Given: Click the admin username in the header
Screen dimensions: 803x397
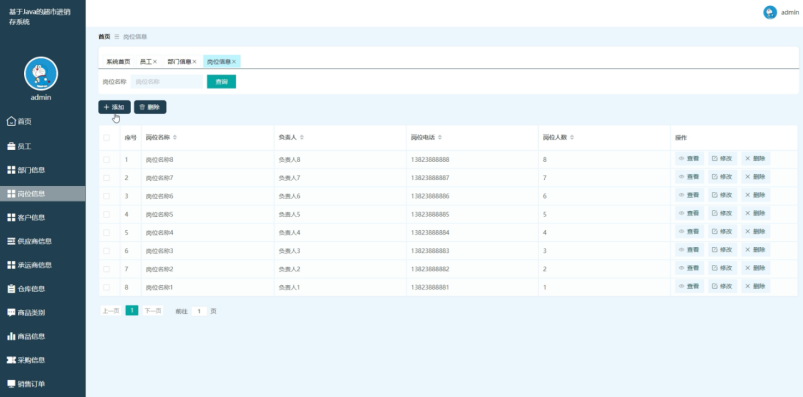Looking at the screenshot, I should point(790,13).
